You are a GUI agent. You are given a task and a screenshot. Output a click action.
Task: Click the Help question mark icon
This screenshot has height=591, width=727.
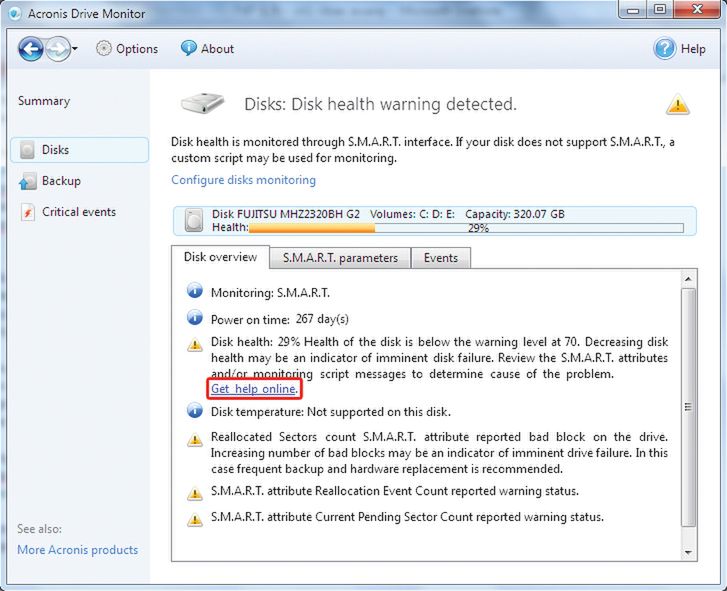664,49
